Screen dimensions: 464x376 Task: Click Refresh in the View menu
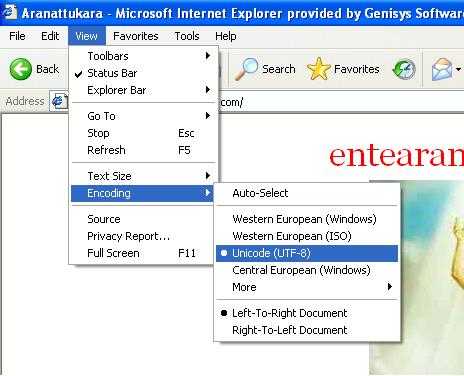(144, 150)
